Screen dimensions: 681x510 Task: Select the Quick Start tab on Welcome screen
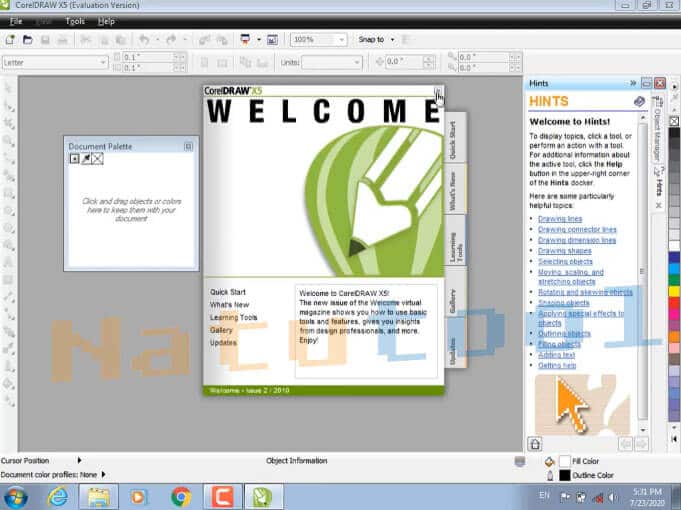[x=453, y=141]
